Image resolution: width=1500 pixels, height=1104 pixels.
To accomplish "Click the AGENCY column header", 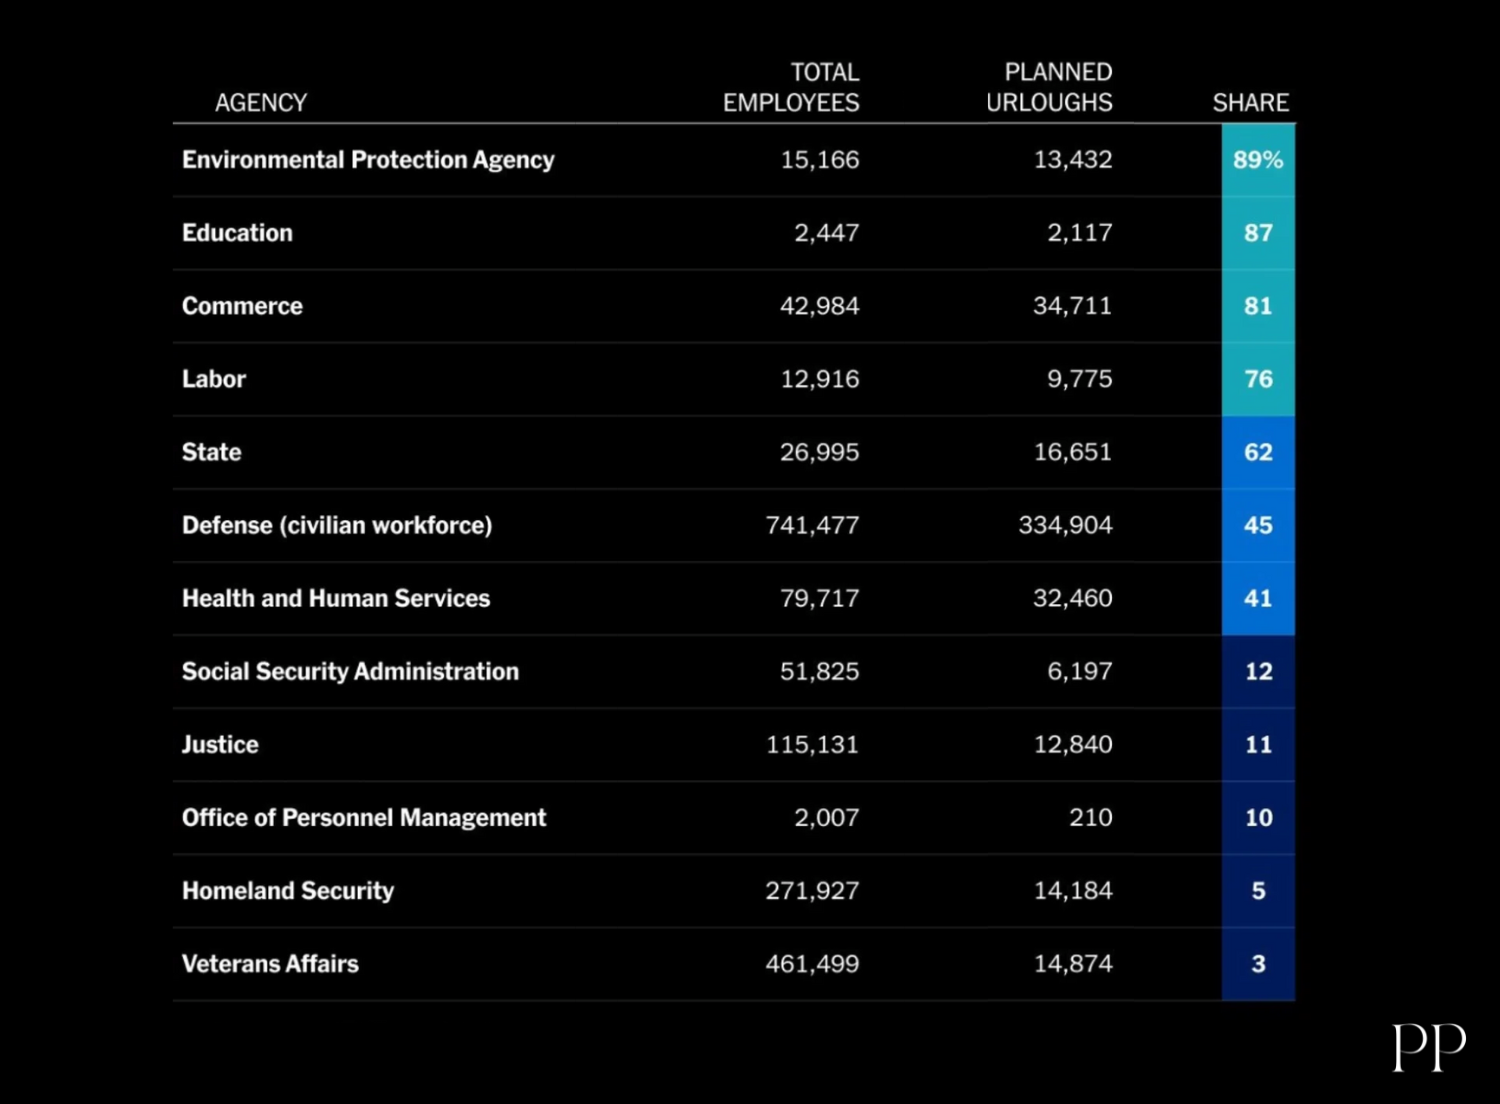I will pos(261,103).
